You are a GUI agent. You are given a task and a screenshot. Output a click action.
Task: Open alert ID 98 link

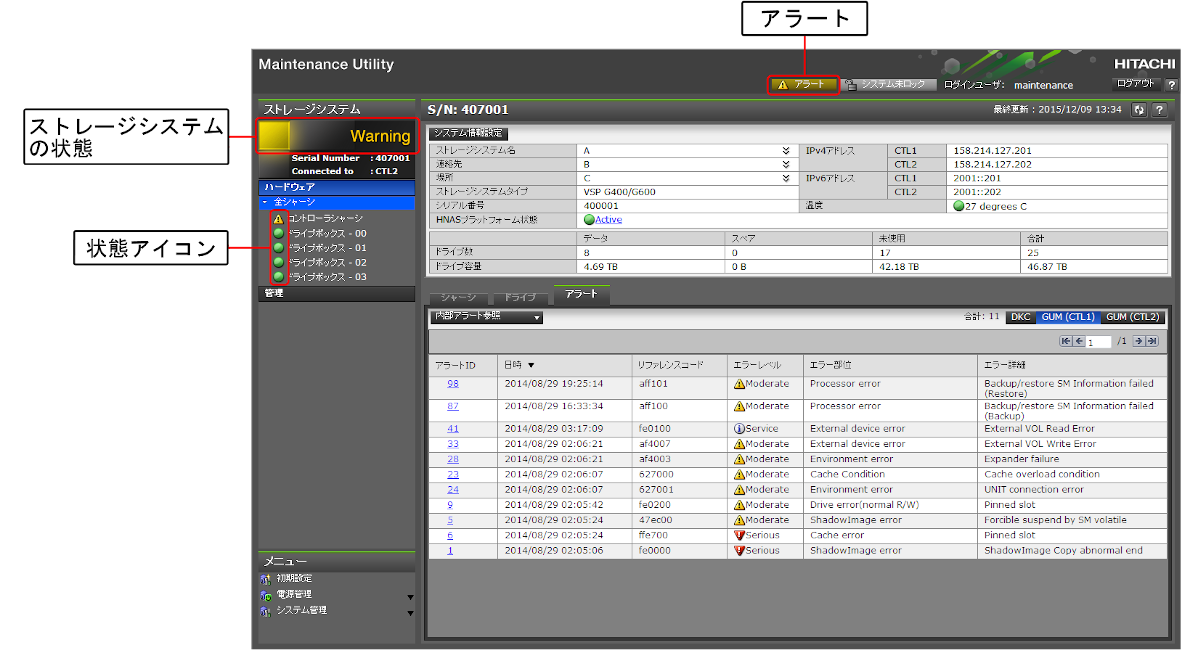pyautogui.click(x=453, y=384)
